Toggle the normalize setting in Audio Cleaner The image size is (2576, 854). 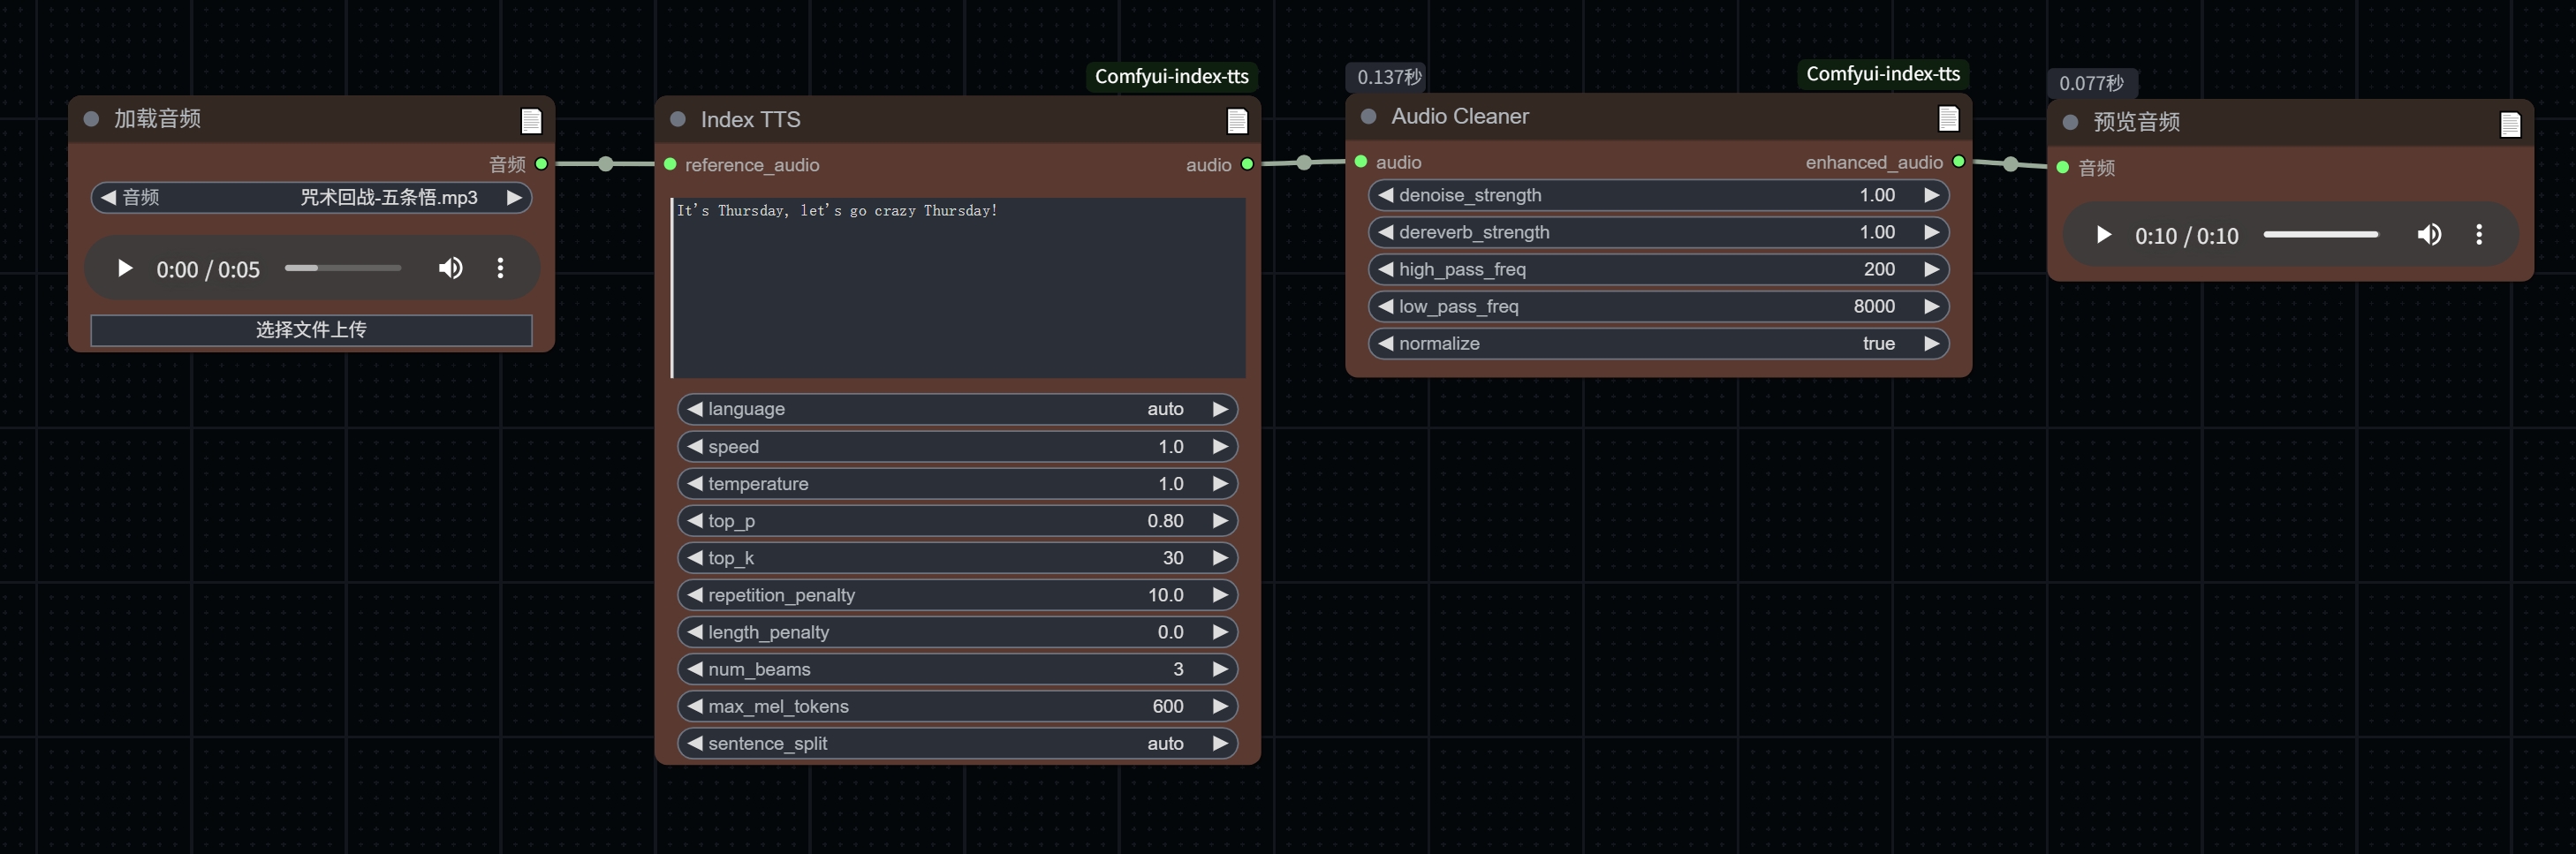[x=1657, y=344]
